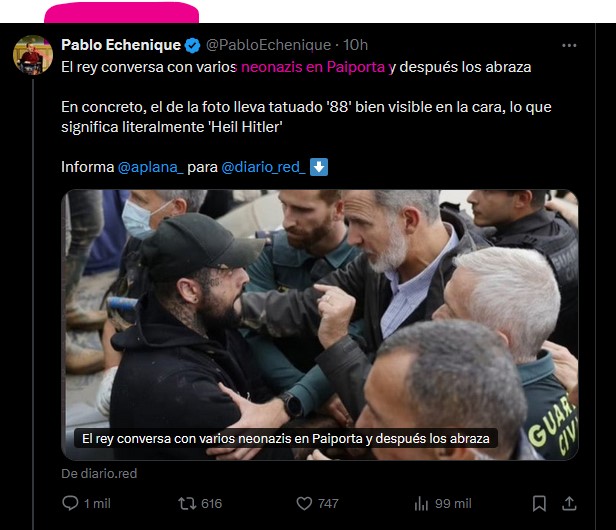View post analytics bar chart icon
The image size is (616, 530).
coord(421,503)
